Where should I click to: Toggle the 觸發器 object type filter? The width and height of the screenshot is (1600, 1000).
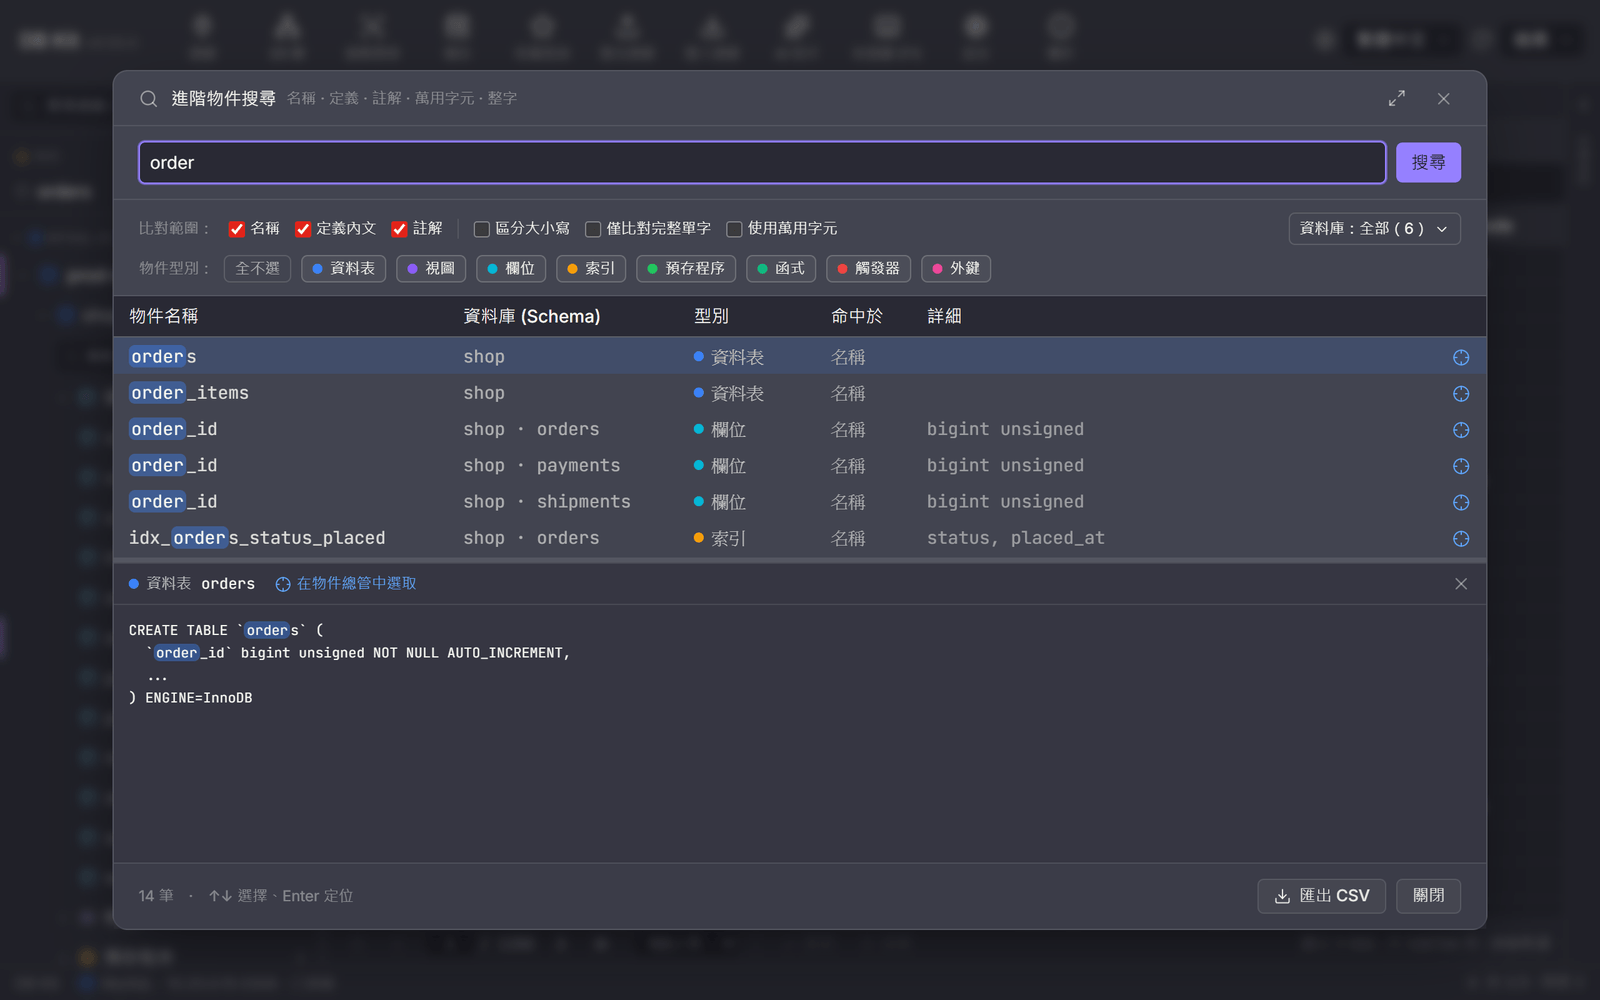pos(869,269)
